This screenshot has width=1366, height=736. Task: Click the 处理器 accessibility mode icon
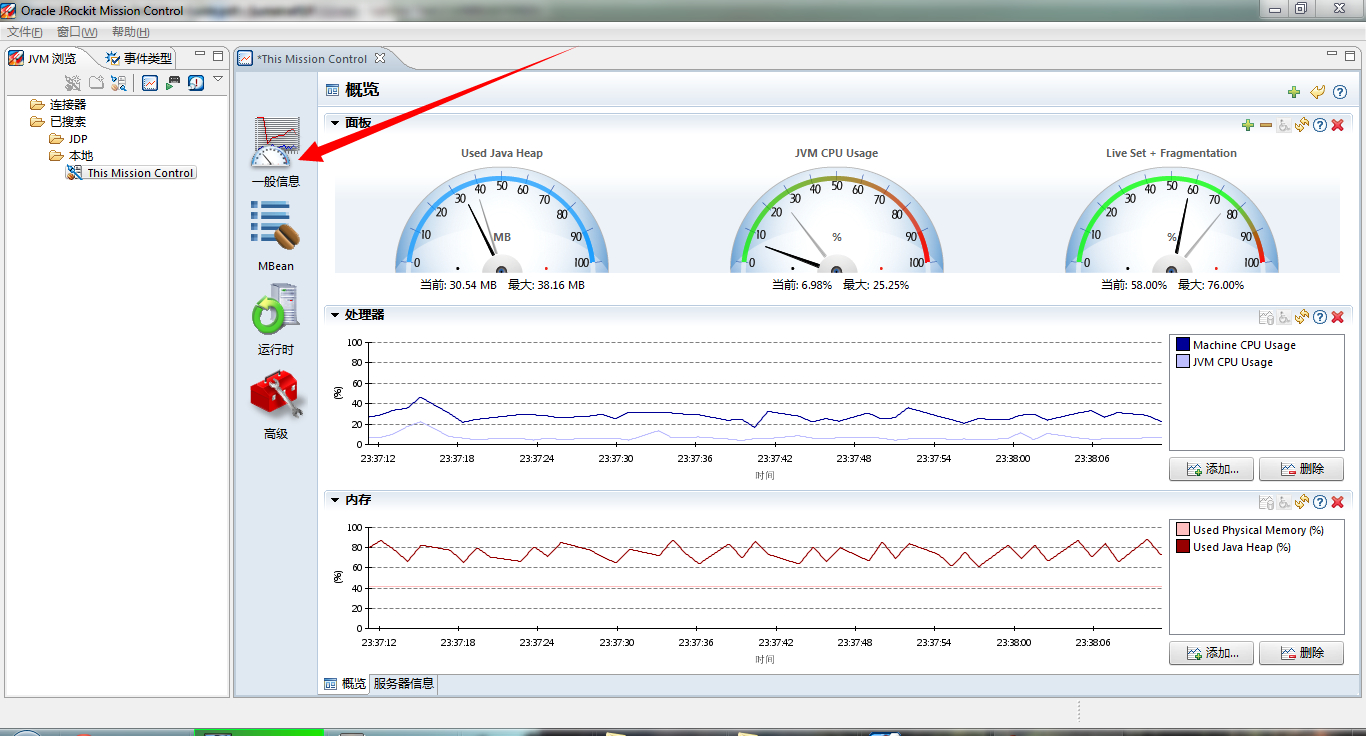[1283, 317]
